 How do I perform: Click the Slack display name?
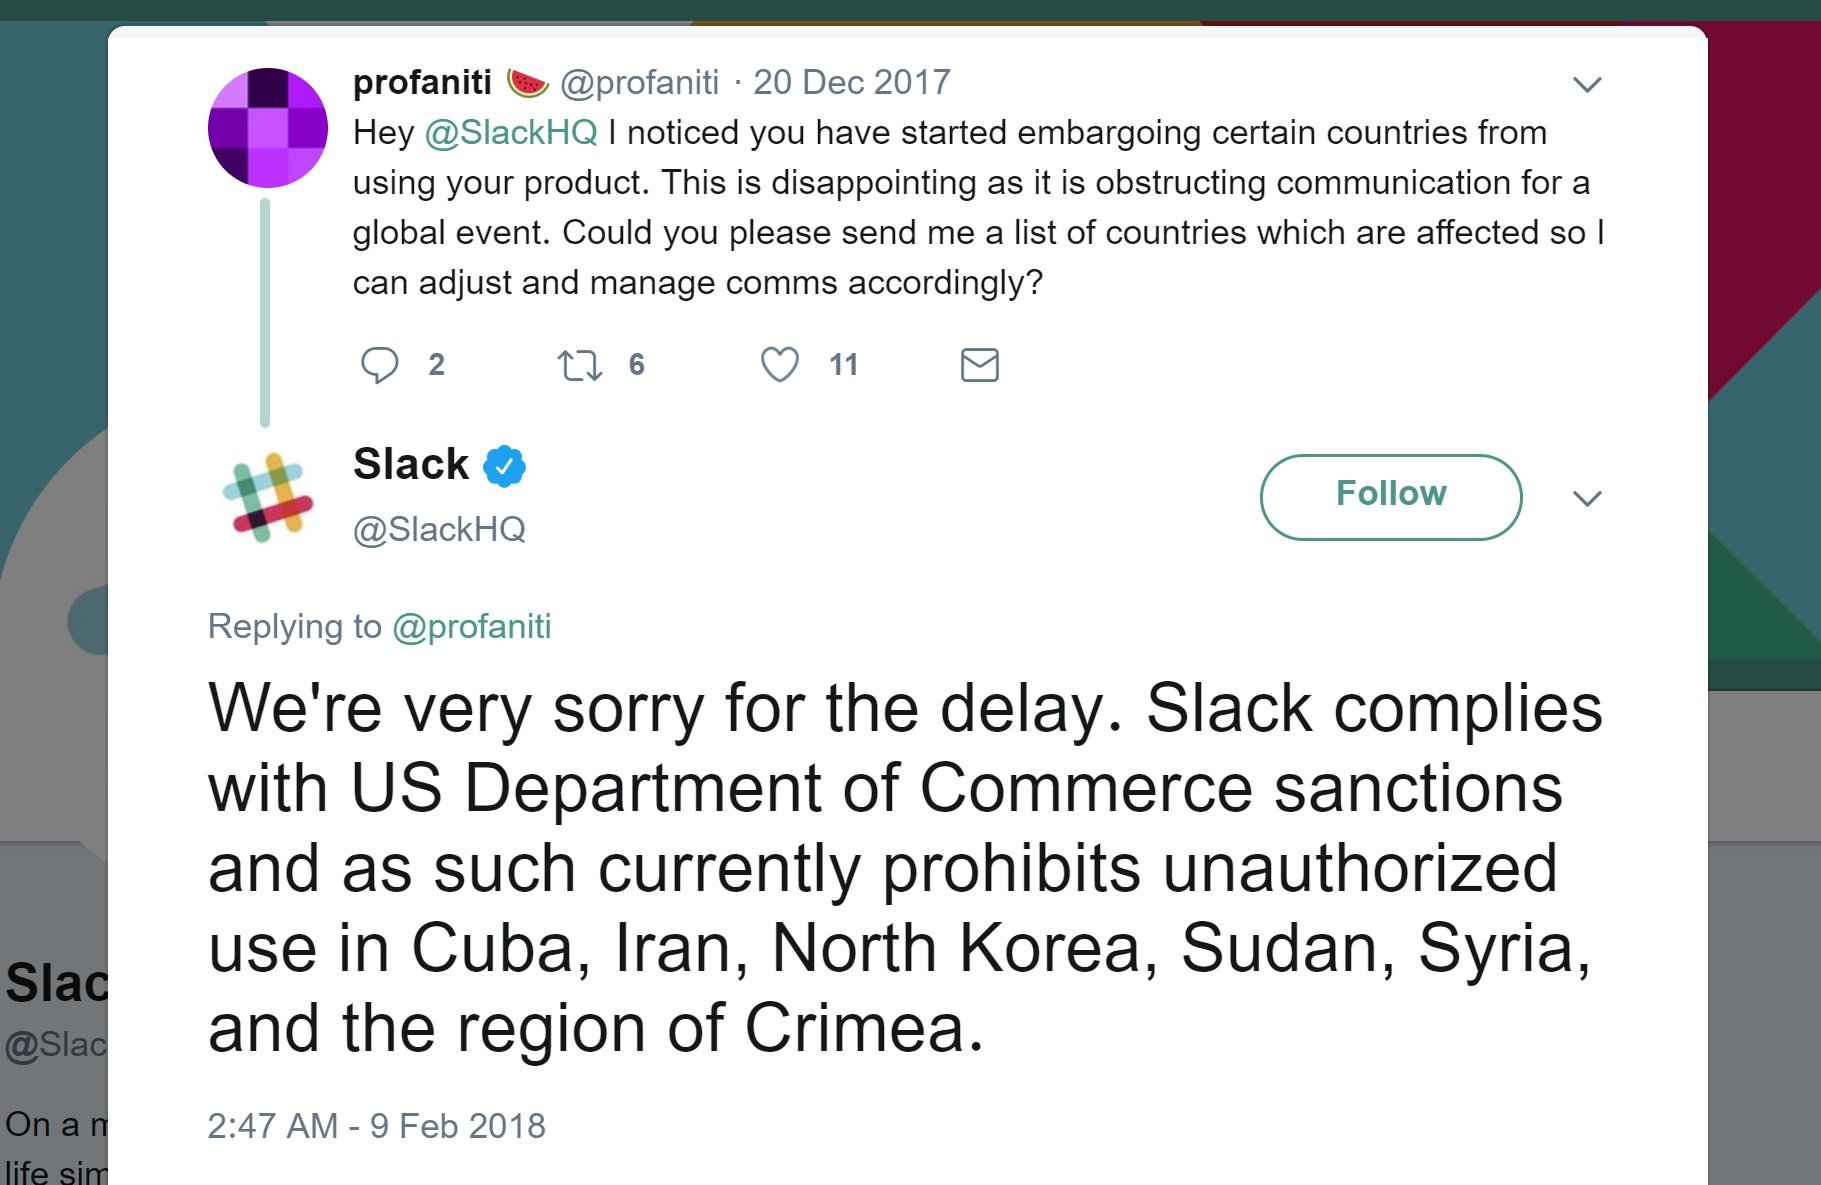(411, 464)
